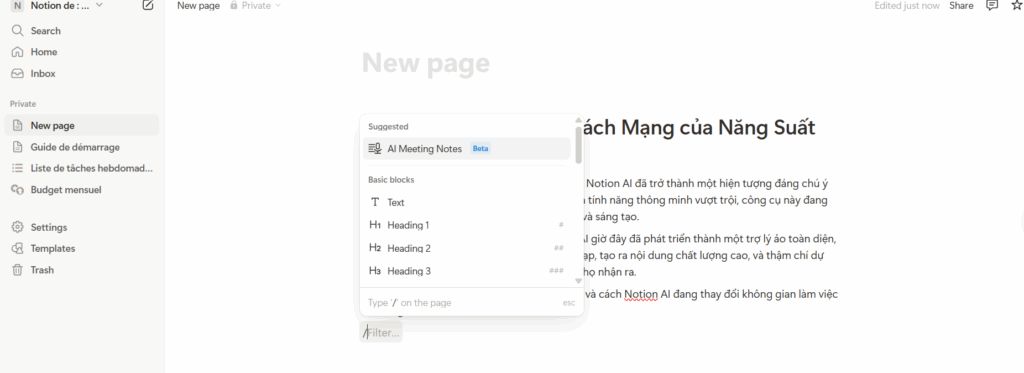This screenshot has width=1024, height=373.
Task: Open the page comments icon
Action: click(992, 5)
